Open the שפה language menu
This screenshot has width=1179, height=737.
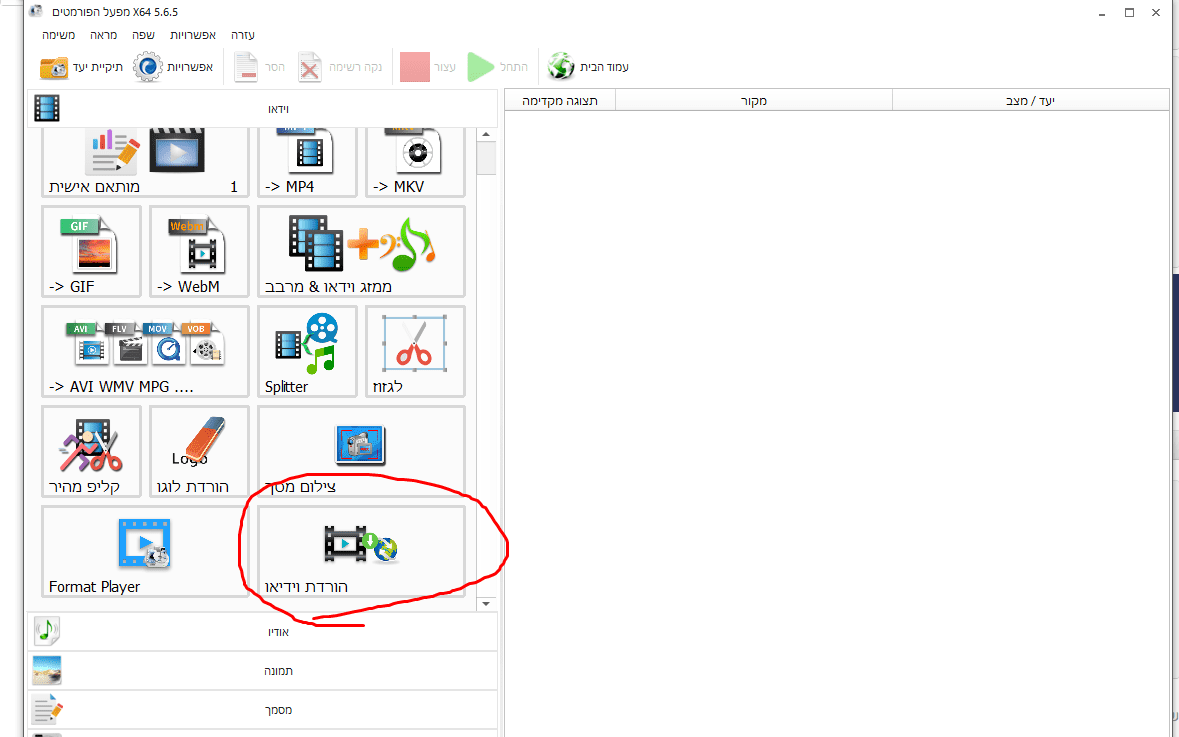pyautogui.click(x=144, y=35)
